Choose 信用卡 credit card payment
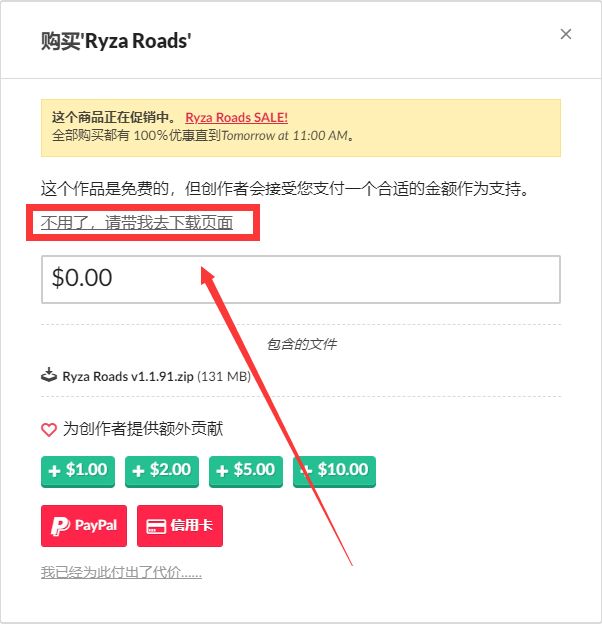This screenshot has width=602, height=624. click(180, 526)
